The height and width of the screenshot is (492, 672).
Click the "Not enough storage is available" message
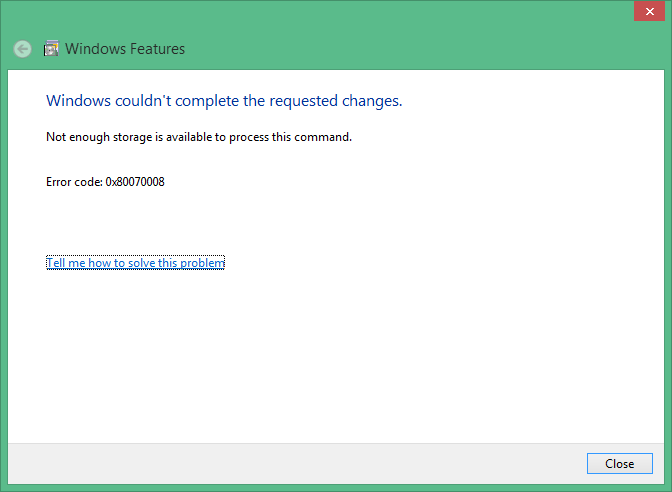pos(199,137)
